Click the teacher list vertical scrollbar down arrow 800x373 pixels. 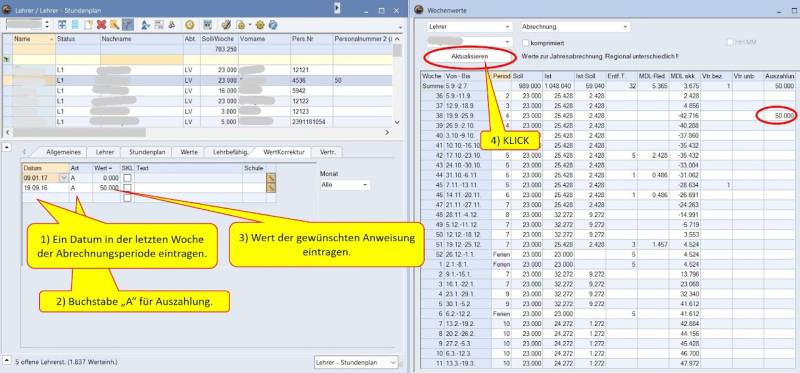[x=398, y=122]
